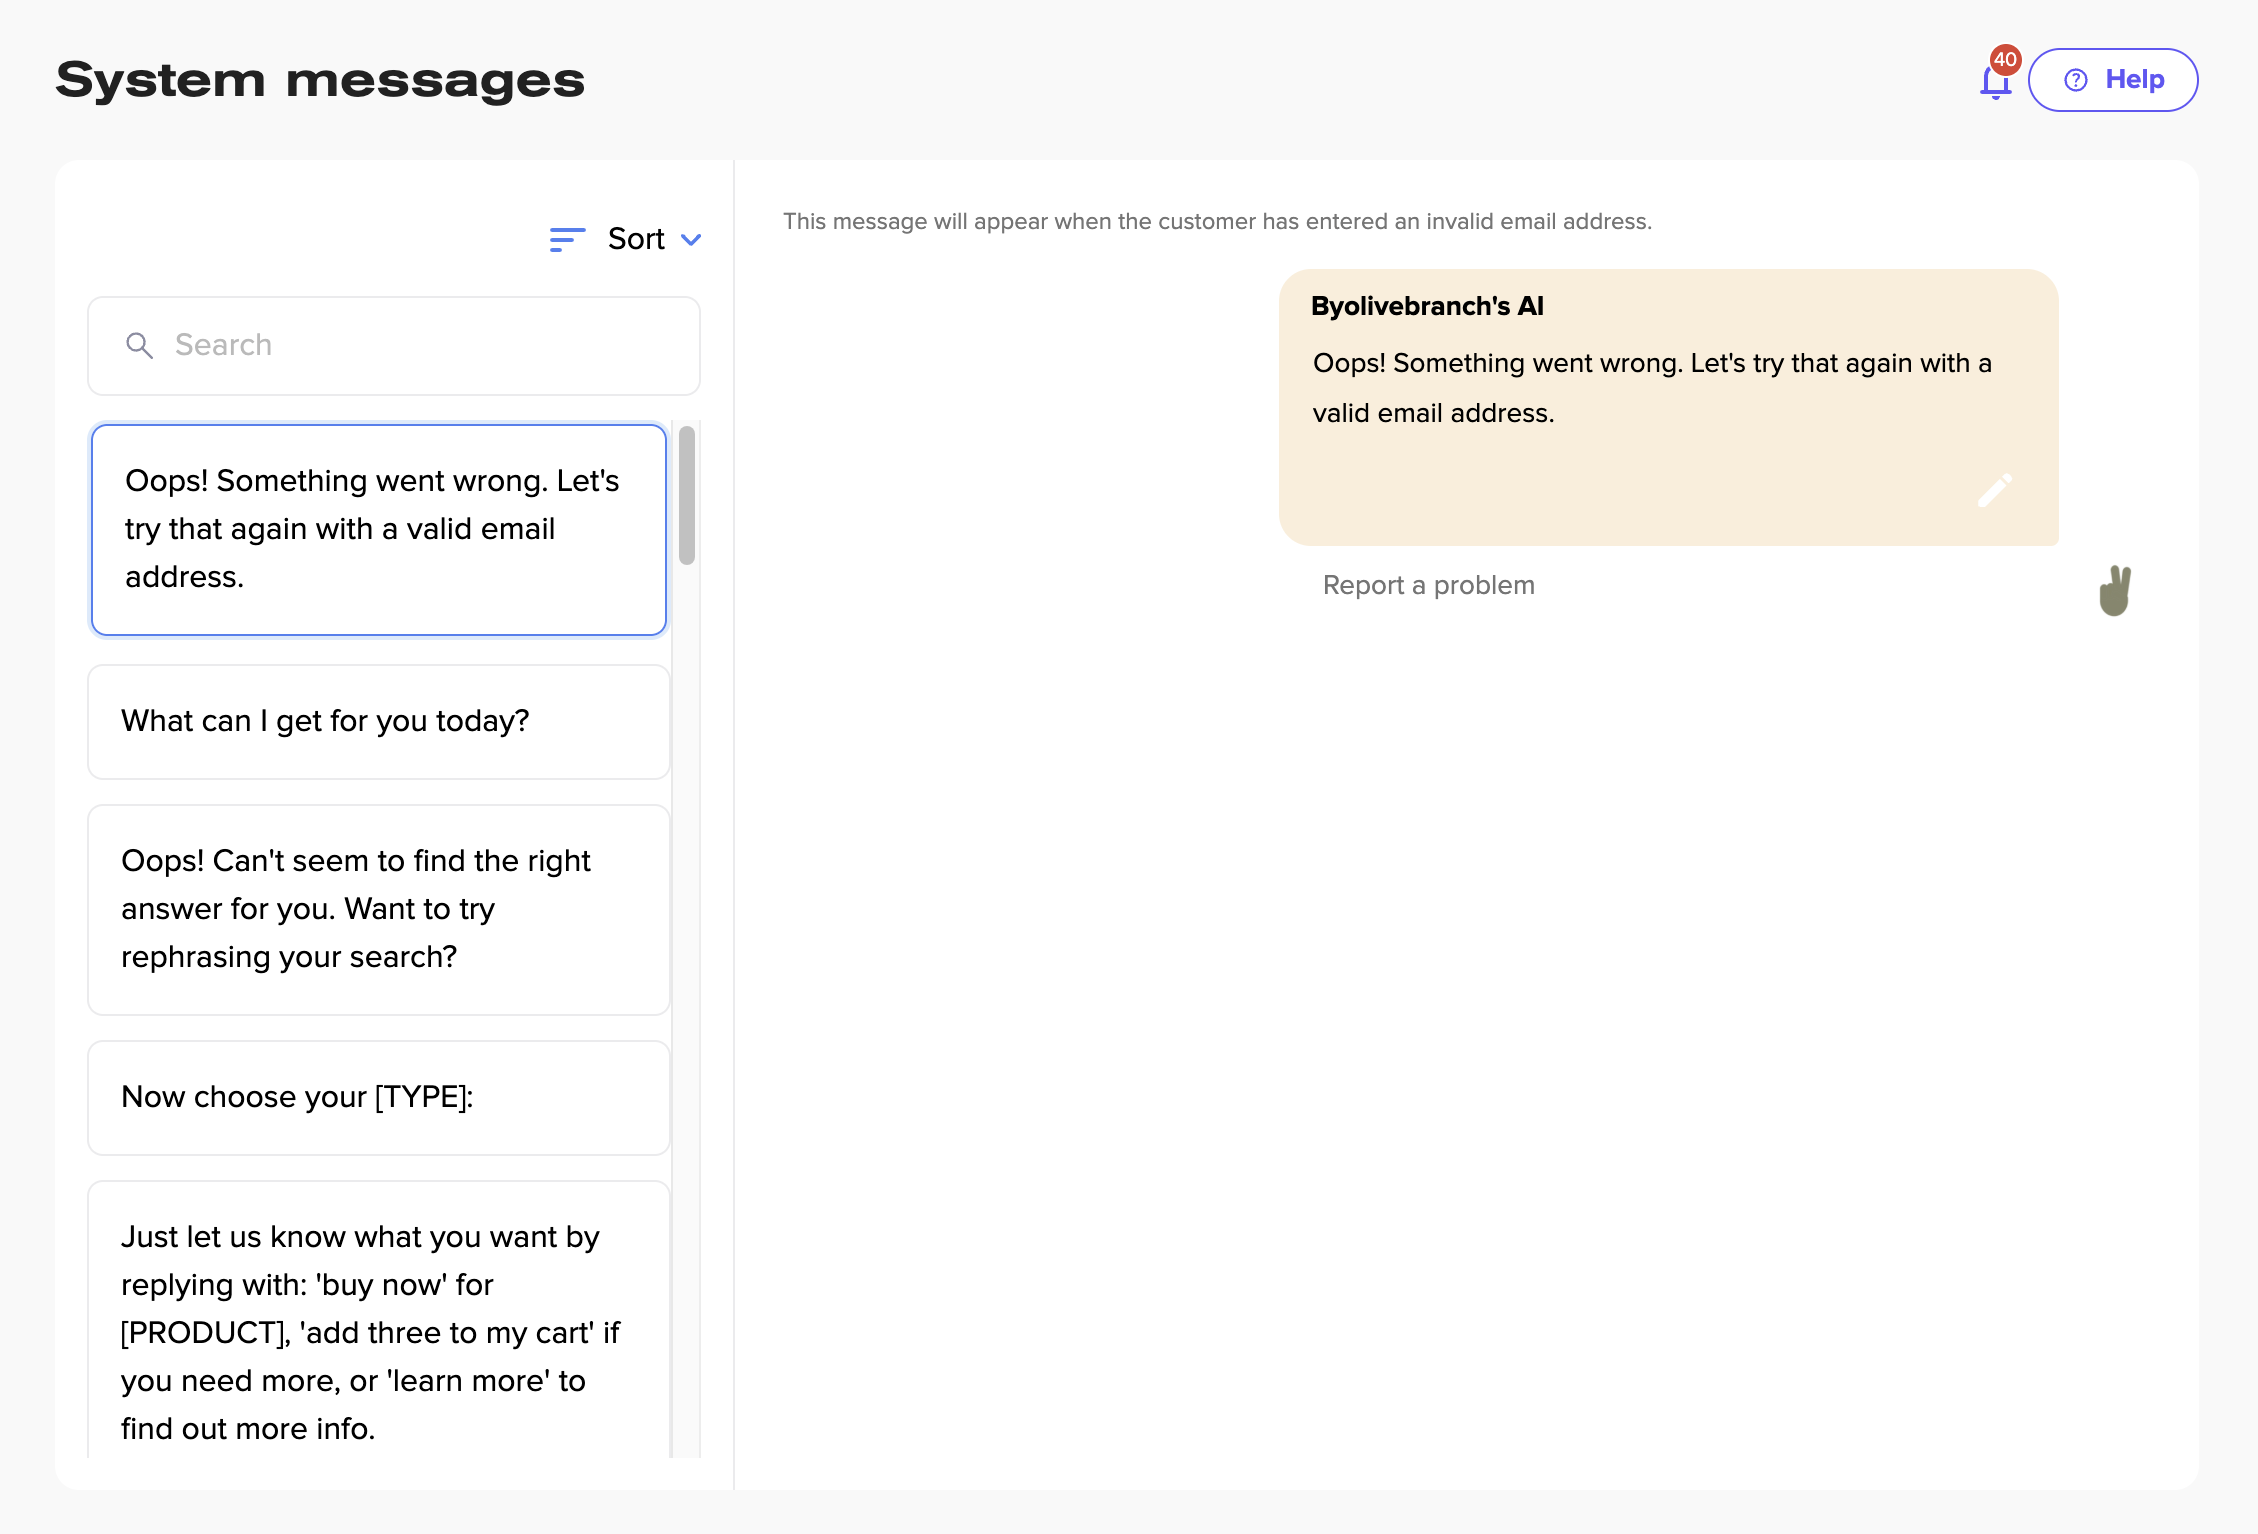Select the 'Oops! Can't seem to find' message
The width and height of the screenshot is (2258, 1534).
pos(378,909)
